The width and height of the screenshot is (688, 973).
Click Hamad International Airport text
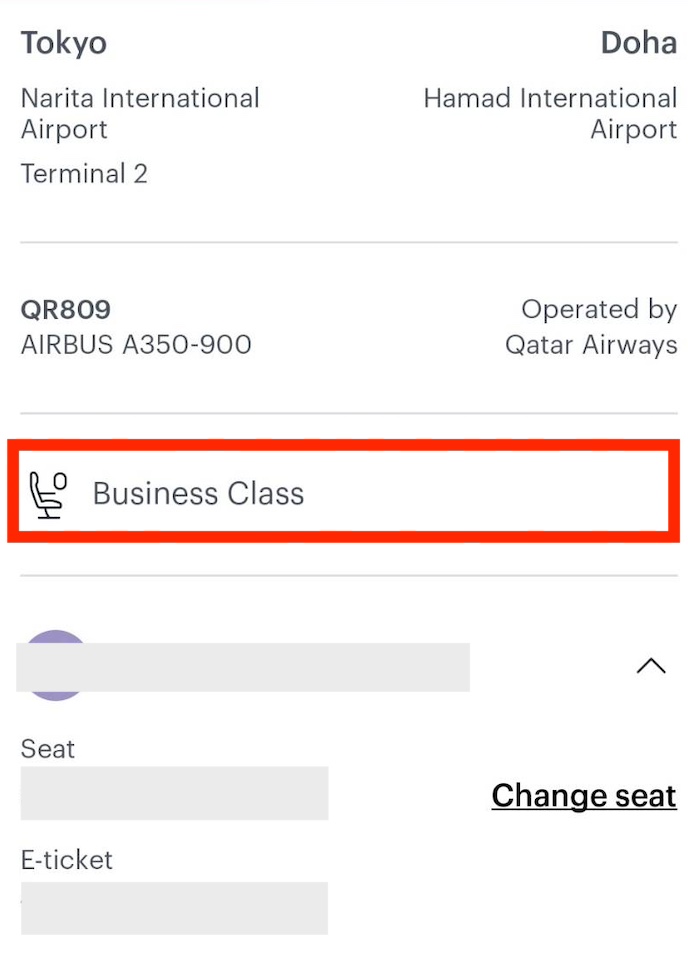550,114
